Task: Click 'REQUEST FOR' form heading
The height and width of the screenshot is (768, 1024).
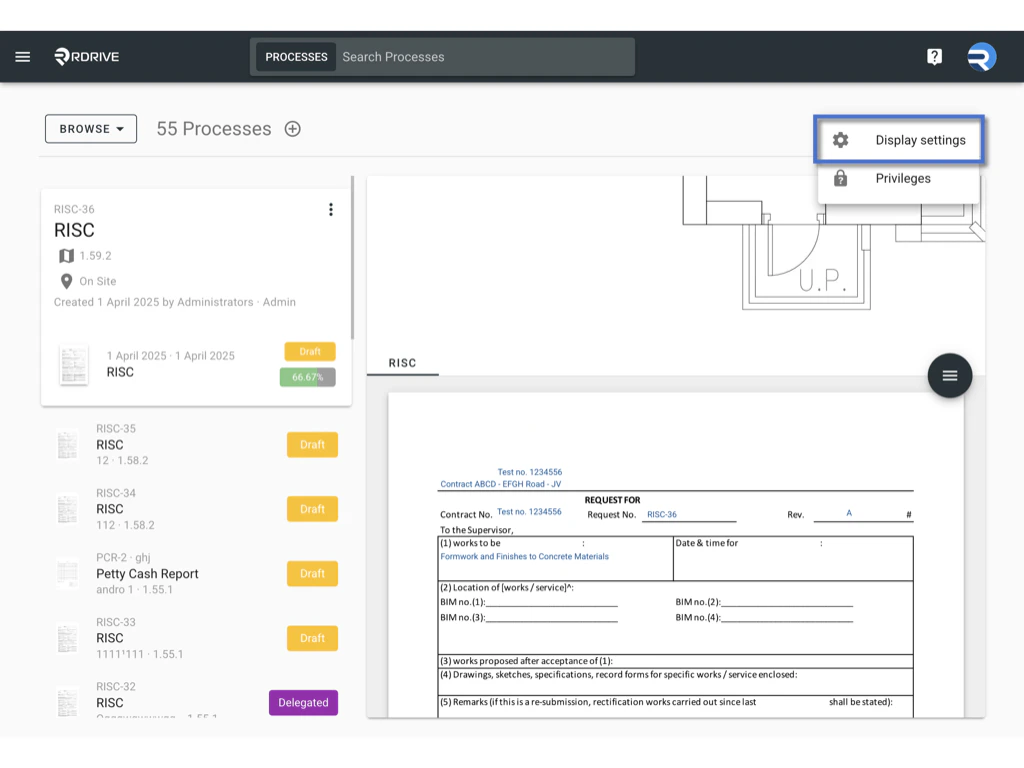Action: pos(613,500)
